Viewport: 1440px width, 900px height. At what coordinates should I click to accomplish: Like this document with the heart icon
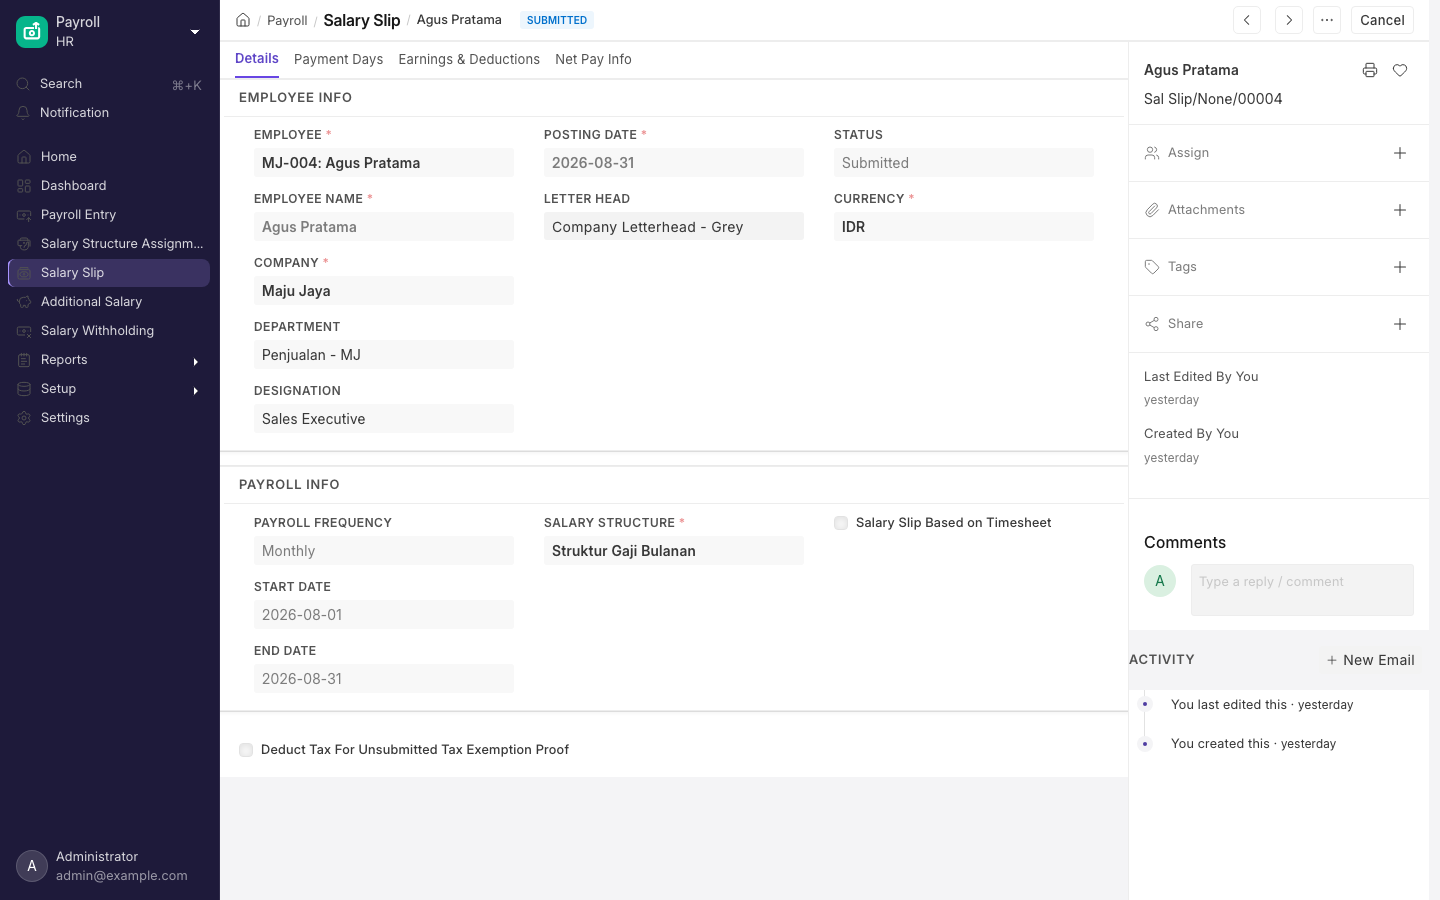click(x=1400, y=70)
